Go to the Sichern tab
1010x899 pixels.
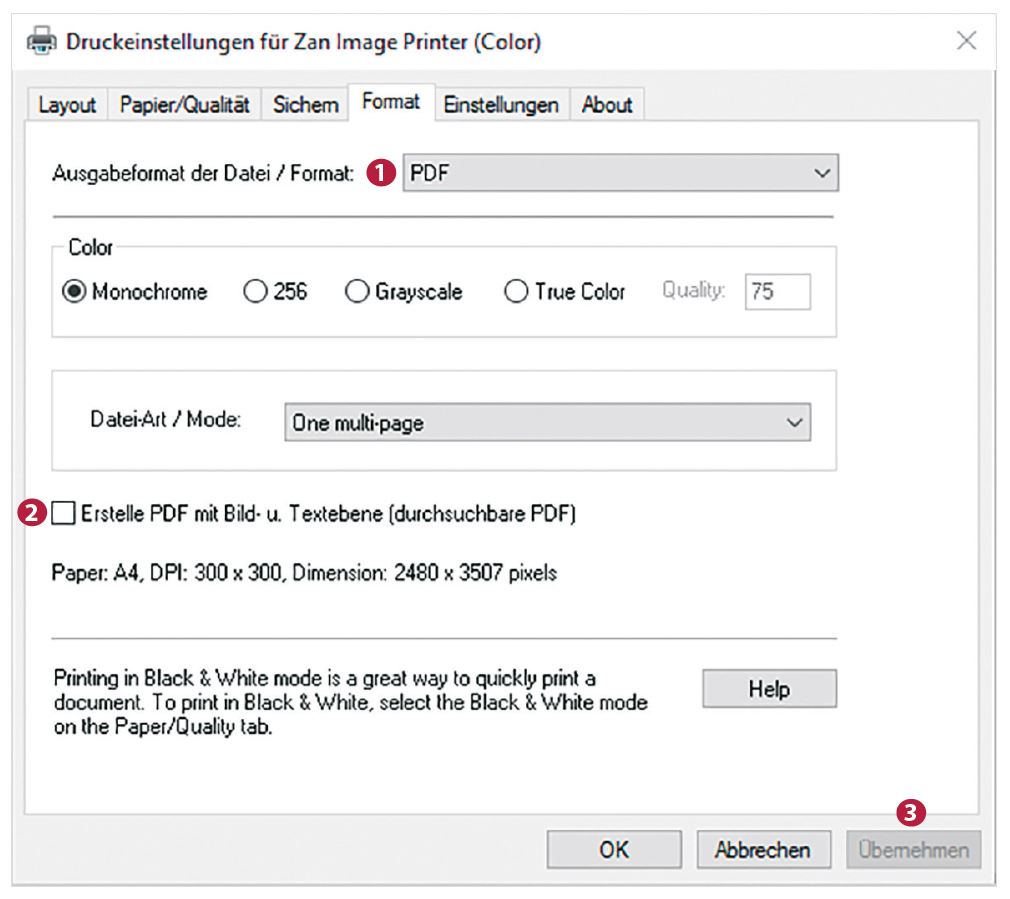(x=305, y=105)
